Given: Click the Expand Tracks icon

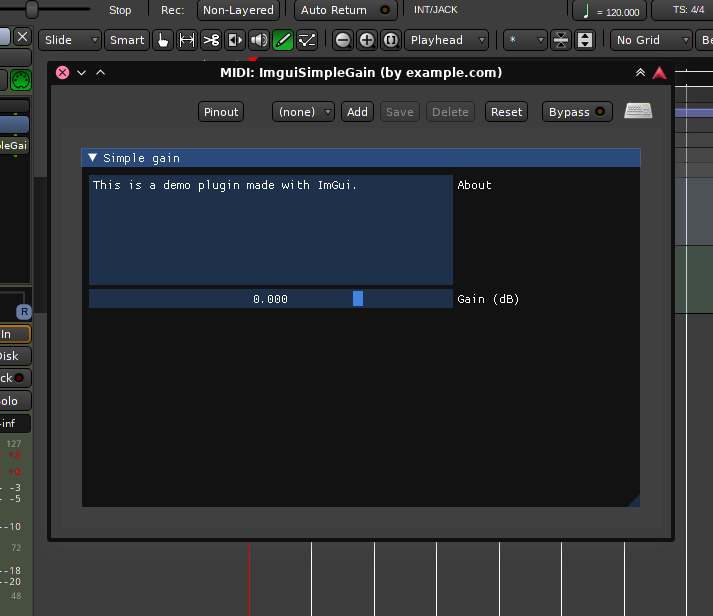Looking at the screenshot, I should 585,40.
